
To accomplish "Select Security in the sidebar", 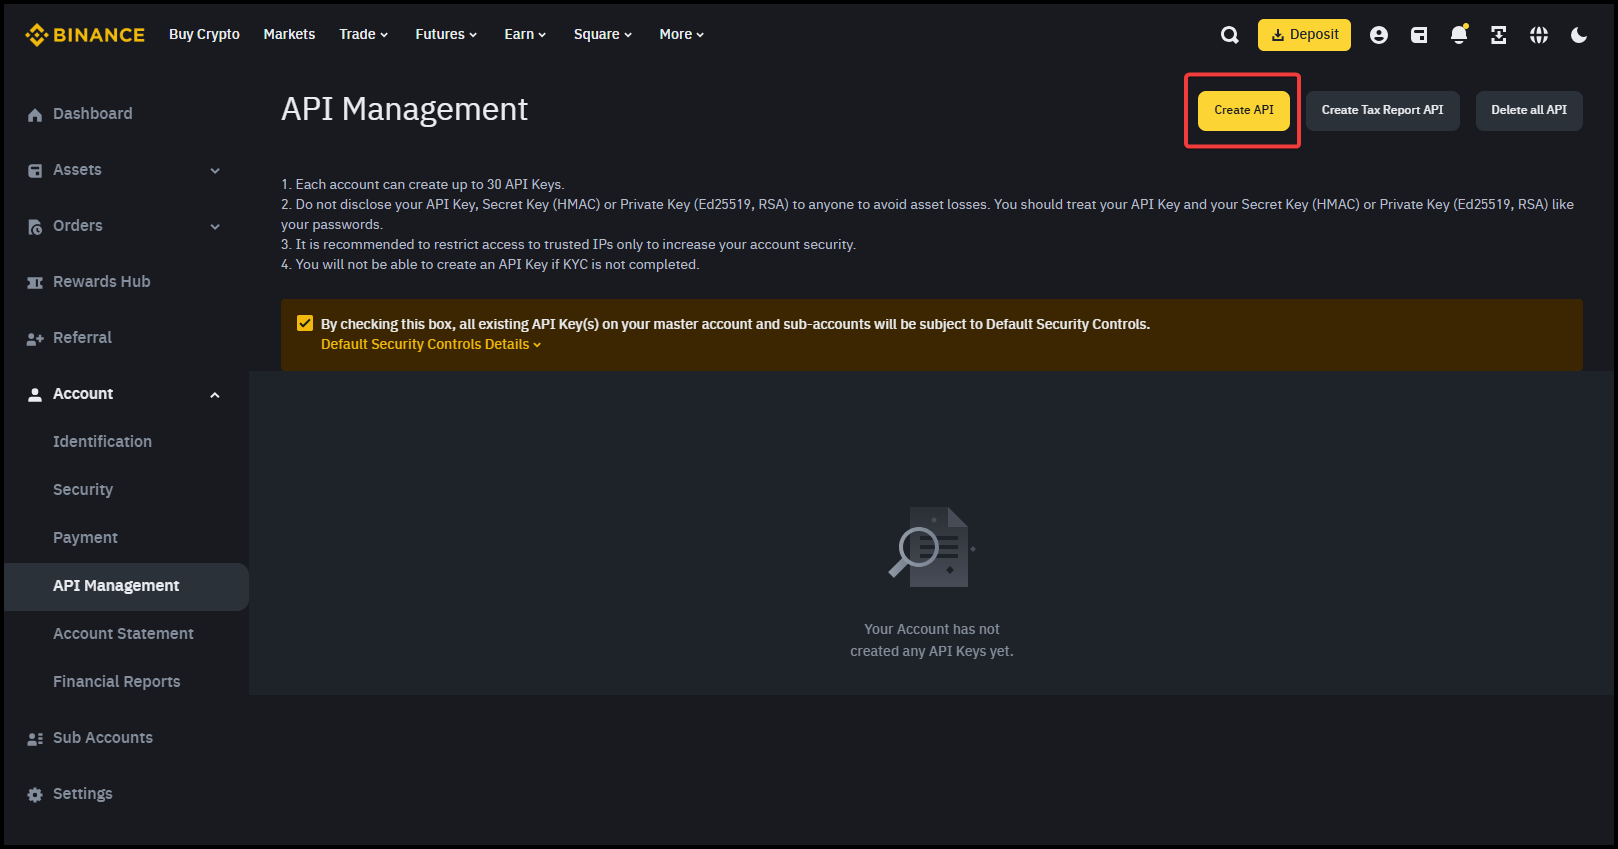I will click(83, 489).
